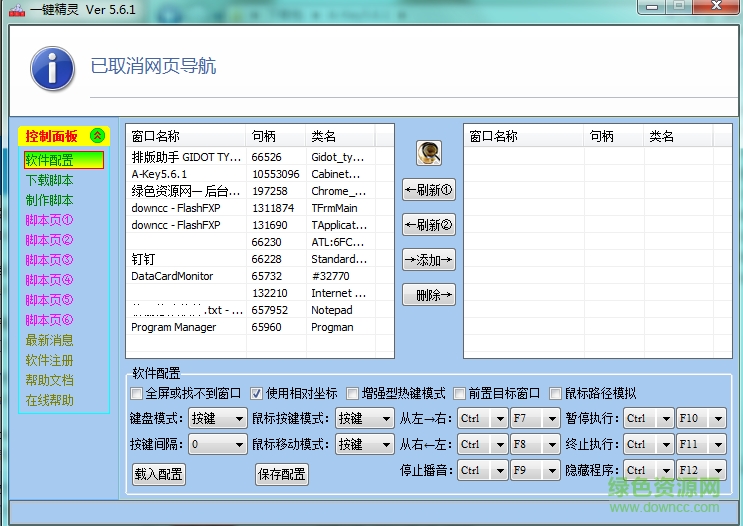The width and height of the screenshot is (743, 526).
Task: Click →添加→ to add selected window
Action: 428,260
